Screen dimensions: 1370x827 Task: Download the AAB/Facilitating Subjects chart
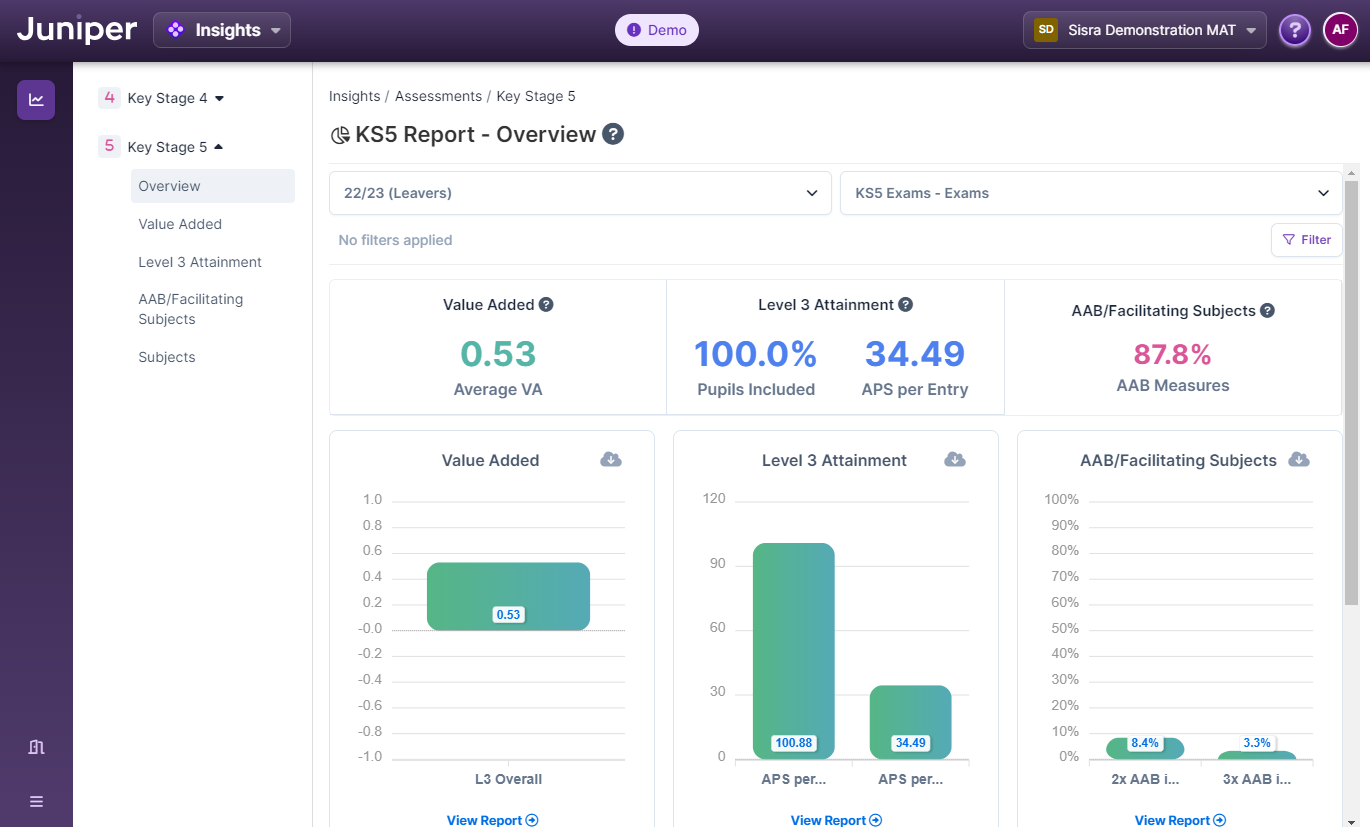pyautogui.click(x=1299, y=459)
